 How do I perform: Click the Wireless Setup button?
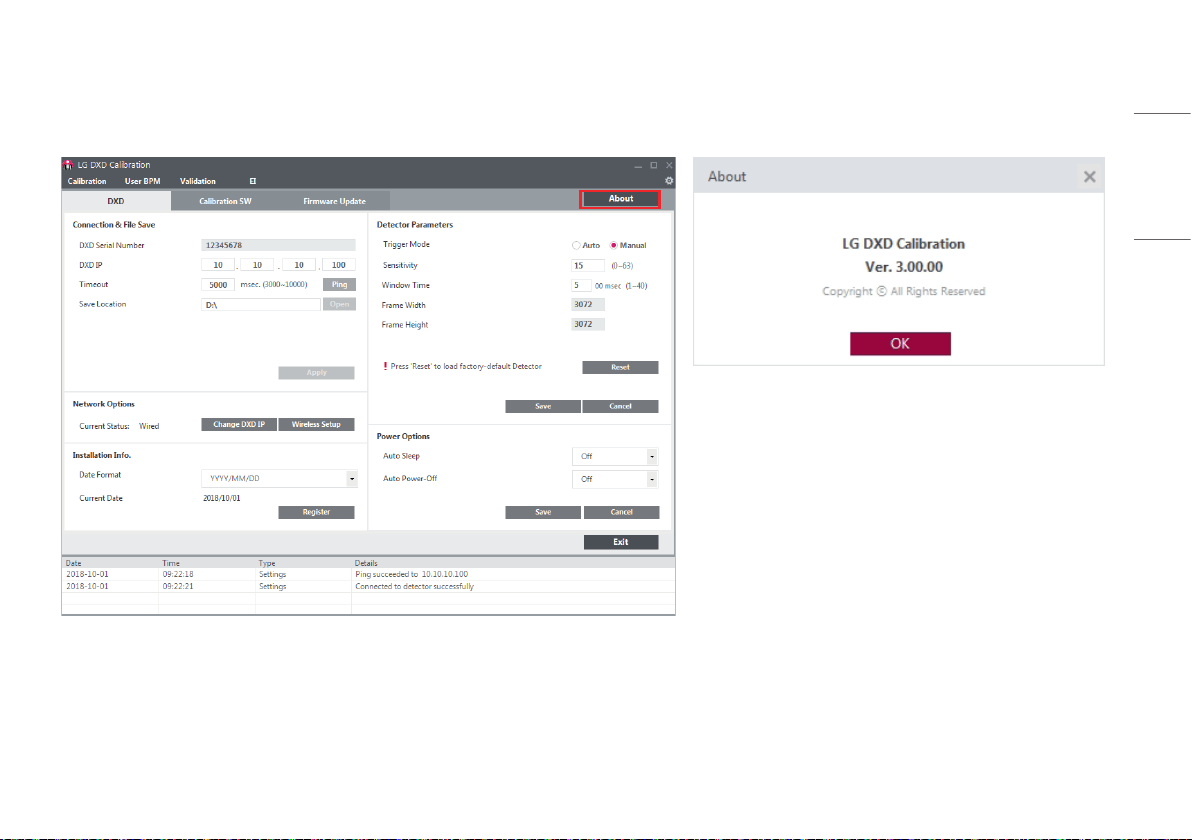coord(316,424)
